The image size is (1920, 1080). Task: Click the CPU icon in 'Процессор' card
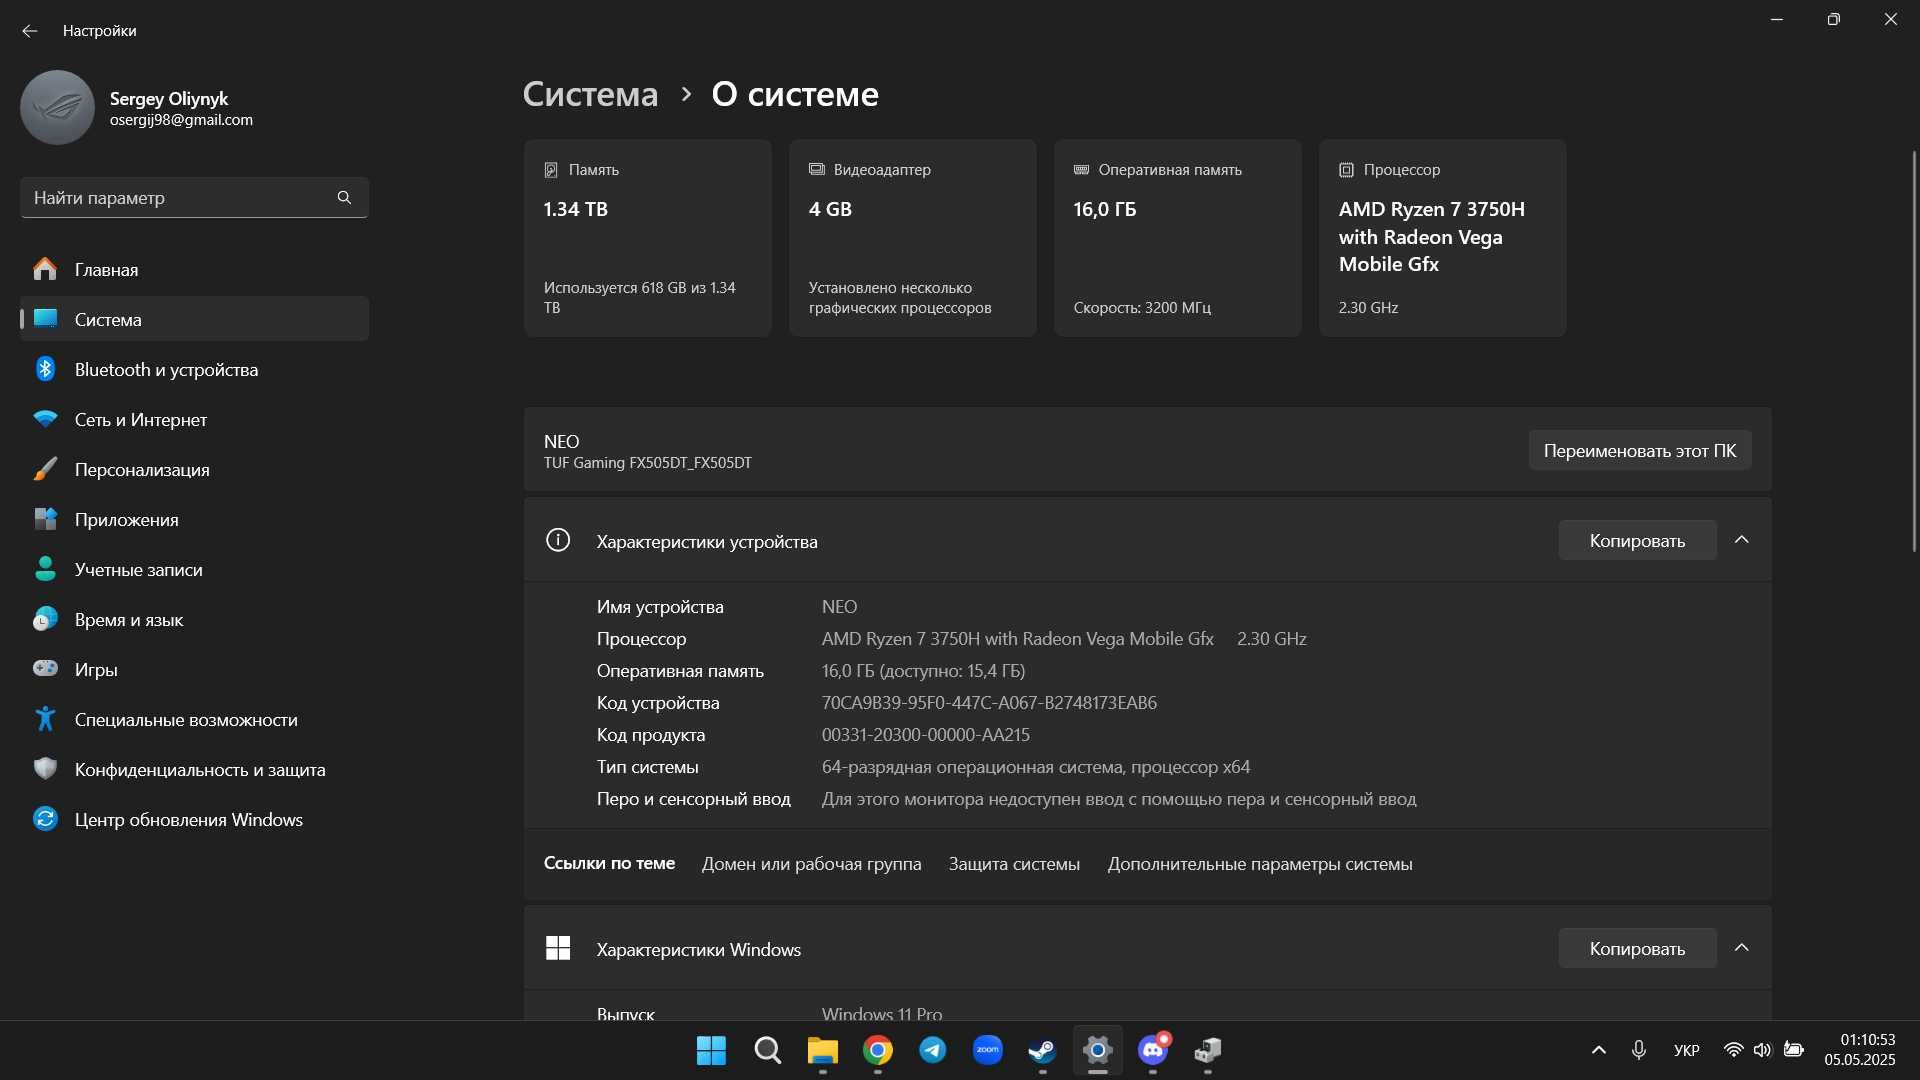point(1346,170)
